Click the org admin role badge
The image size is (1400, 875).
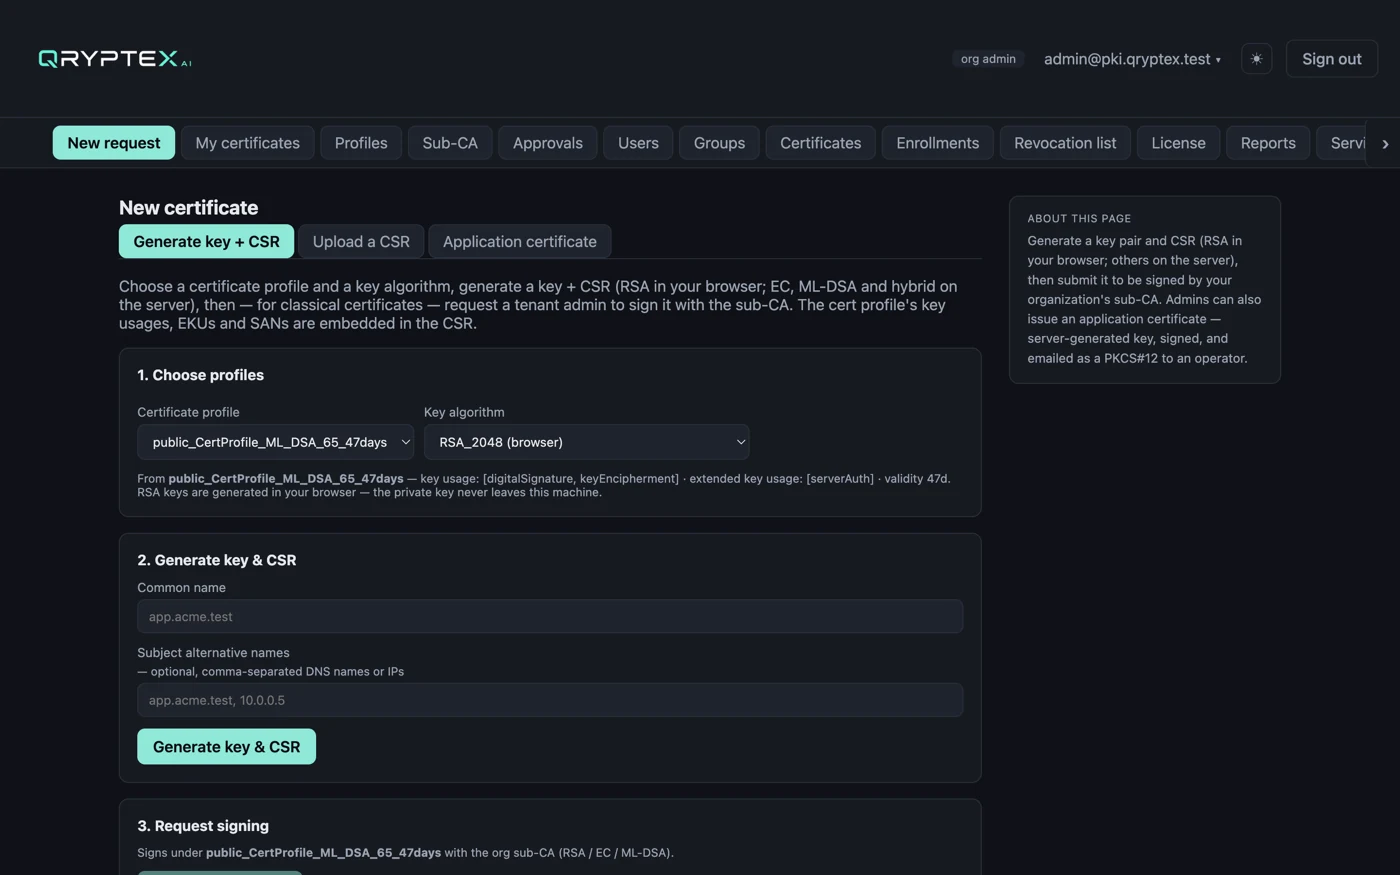coord(988,59)
